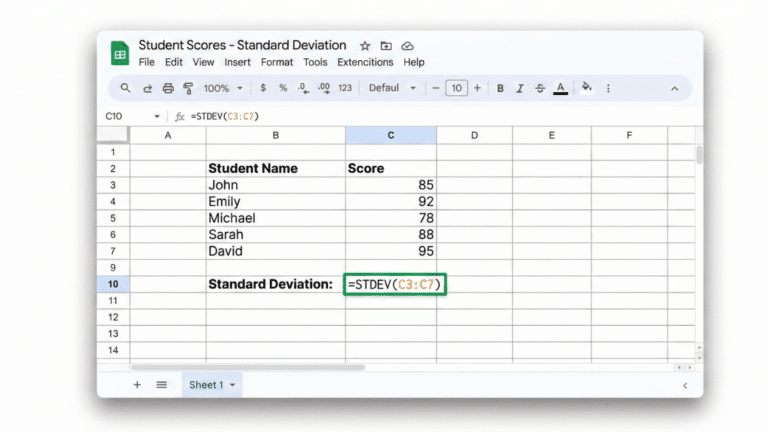This screenshot has width=768, height=432.
Task: Click cell C10 with the STDEV formula
Action: [395, 284]
